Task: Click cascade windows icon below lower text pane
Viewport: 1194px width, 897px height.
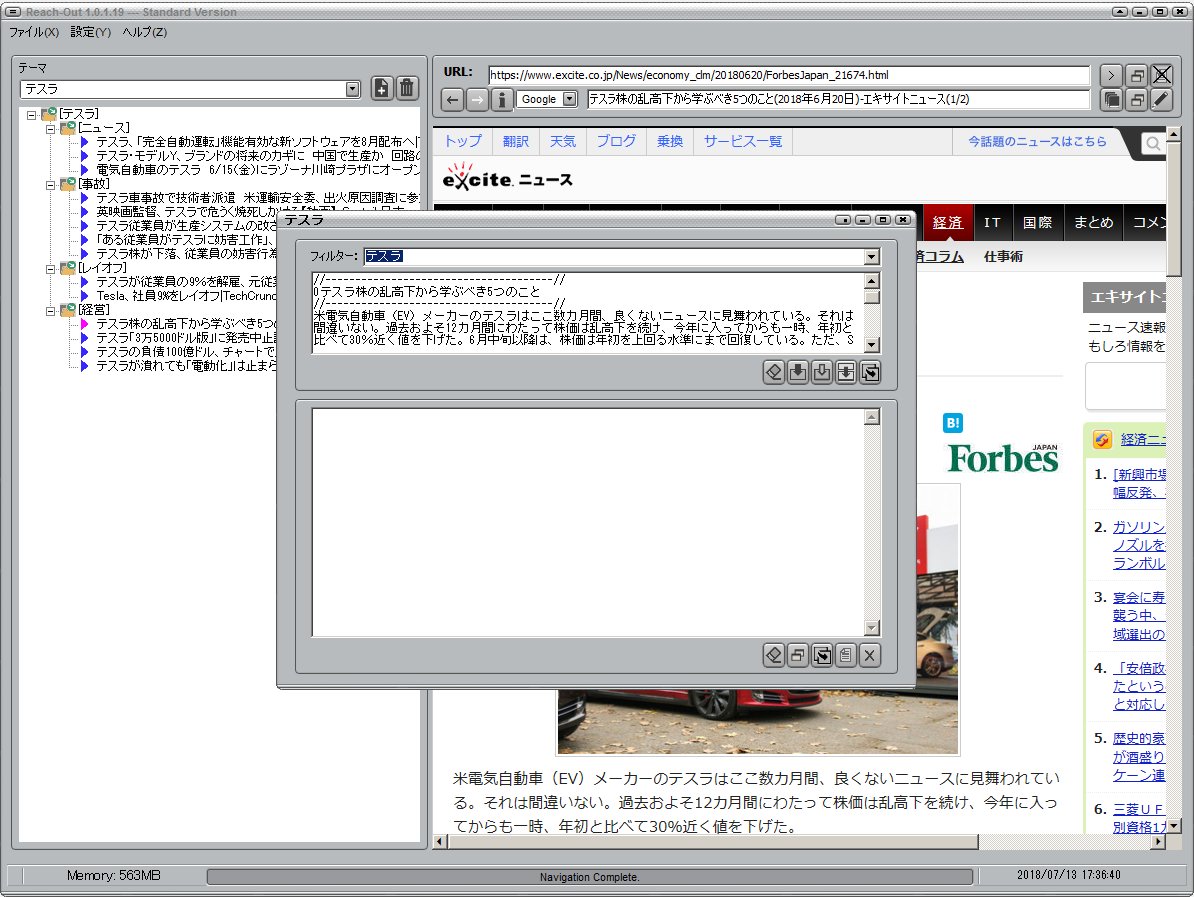Action: (798, 655)
